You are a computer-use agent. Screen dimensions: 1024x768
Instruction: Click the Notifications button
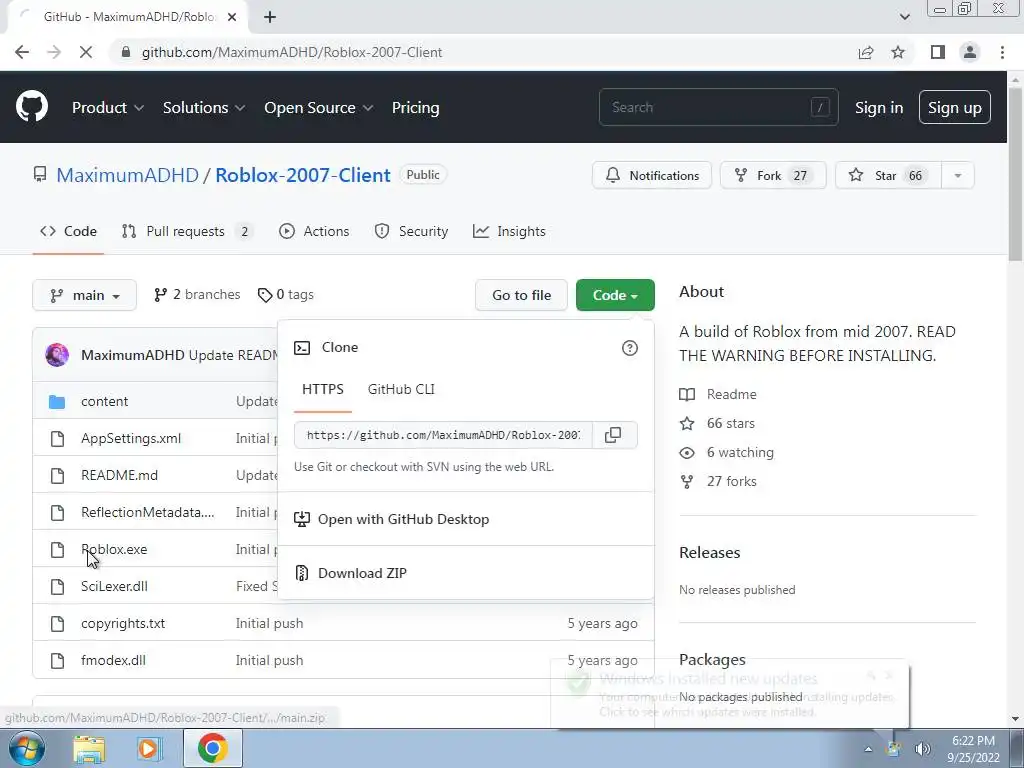[x=652, y=176]
